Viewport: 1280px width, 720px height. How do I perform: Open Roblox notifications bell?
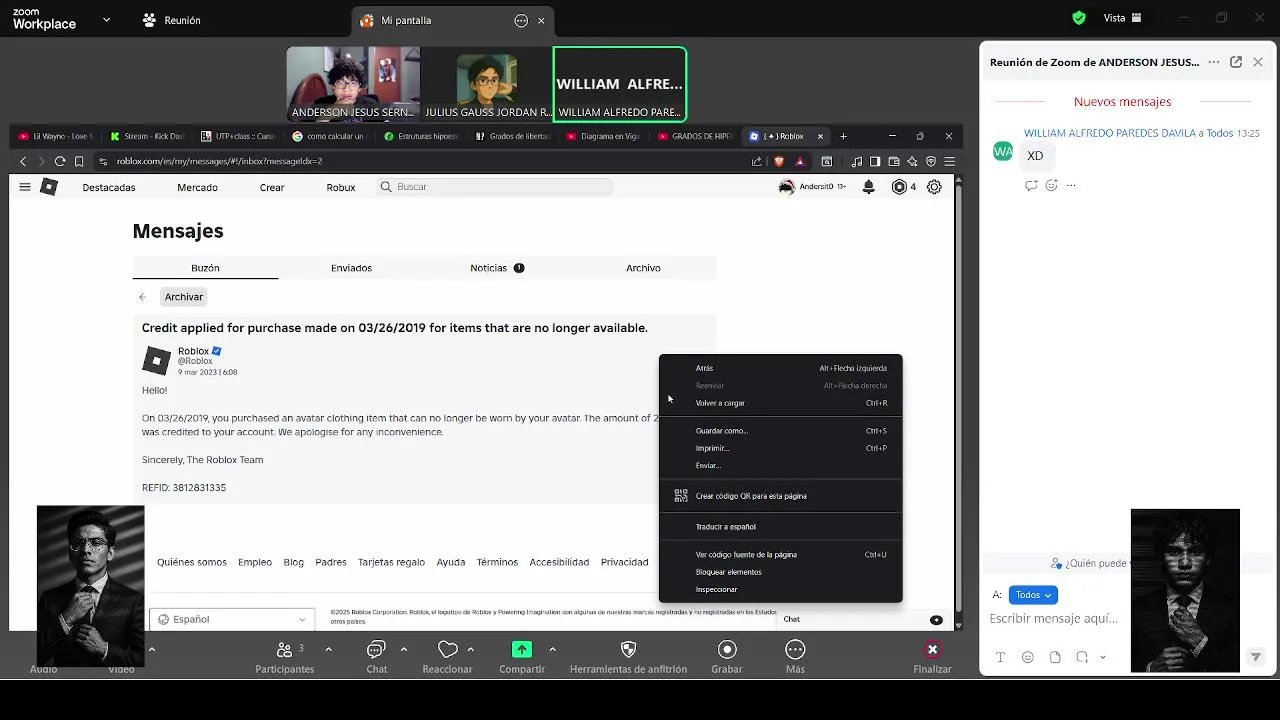pos(869,187)
